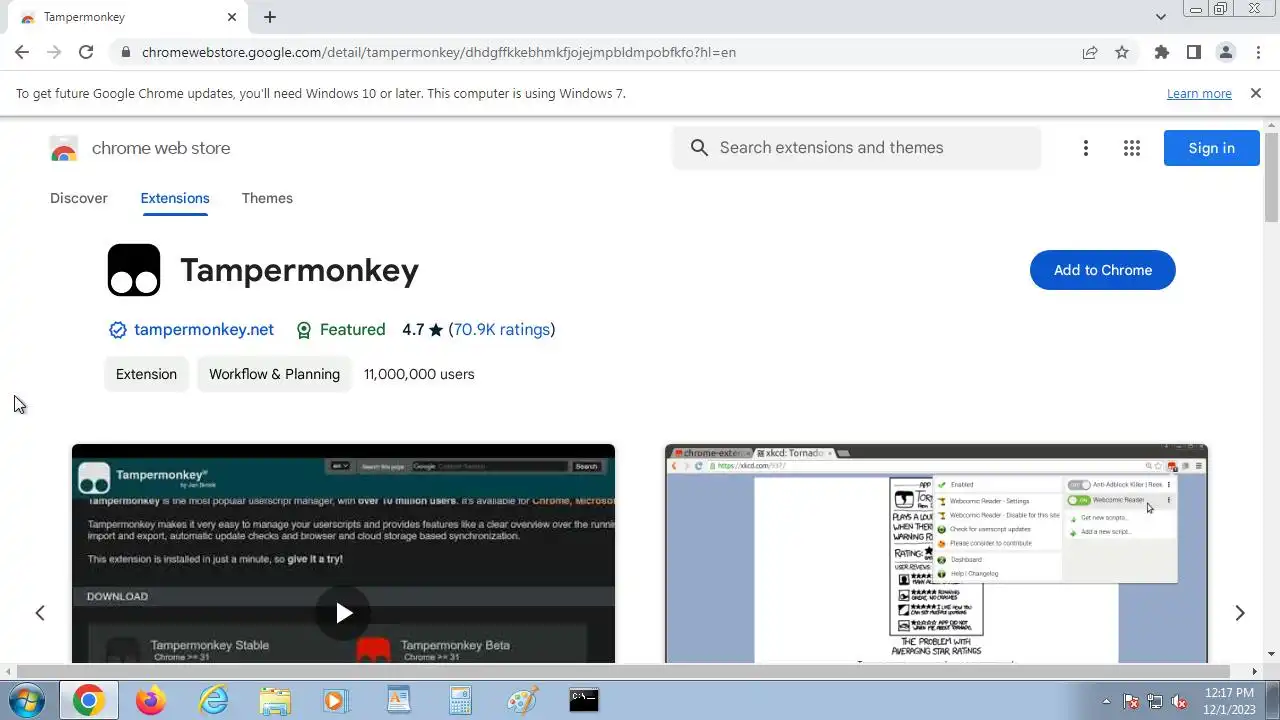Viewport: 1280px width, 720px height.
Task: Bookmark this tab with the star icon
Action: click(x=1122, y=52)
